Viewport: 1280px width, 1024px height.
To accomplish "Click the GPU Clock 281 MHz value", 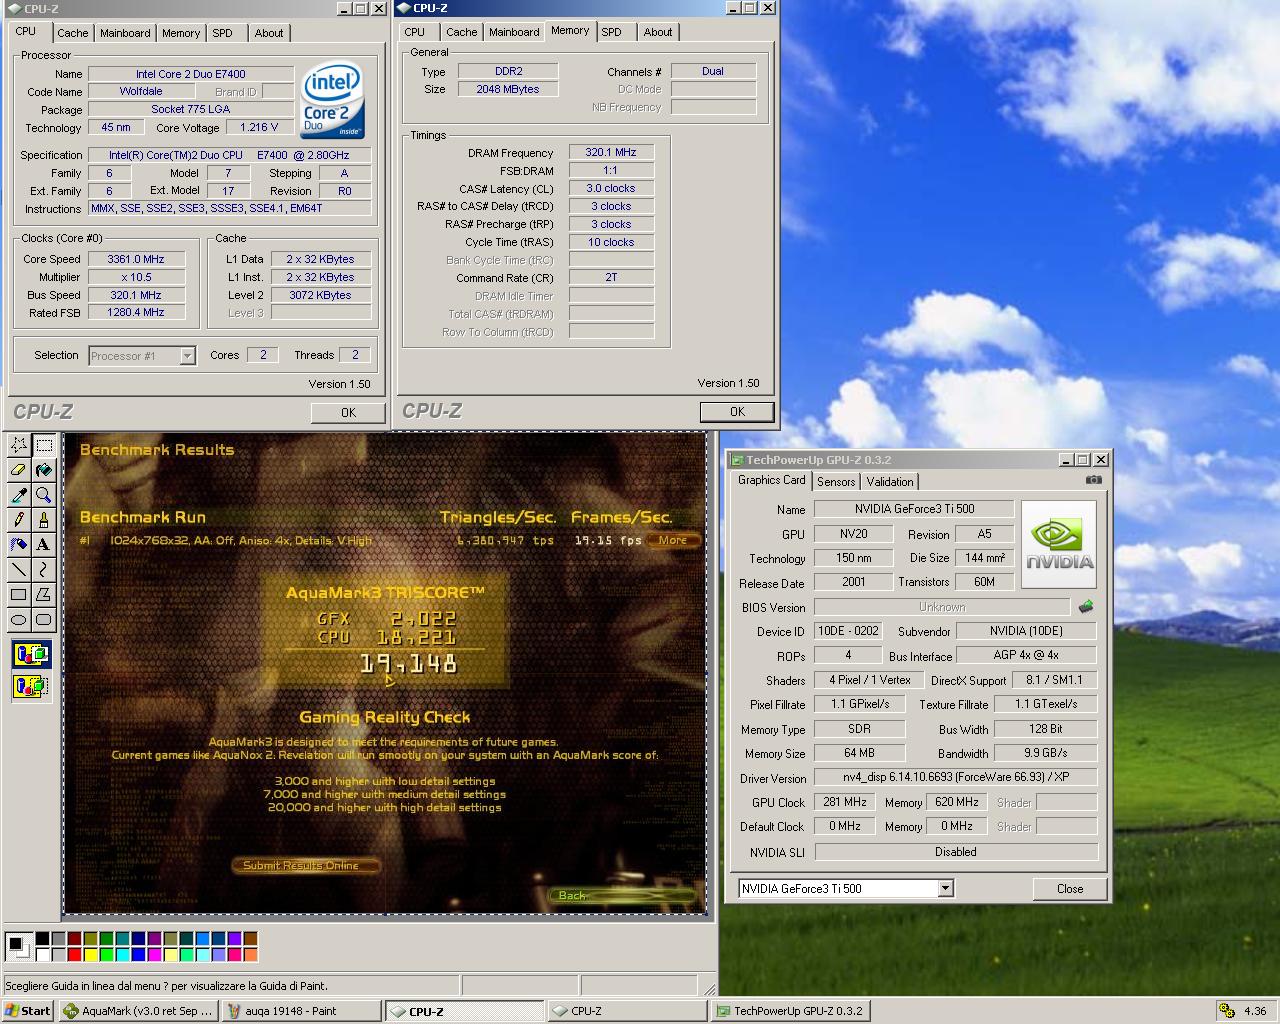I will 845,802.
